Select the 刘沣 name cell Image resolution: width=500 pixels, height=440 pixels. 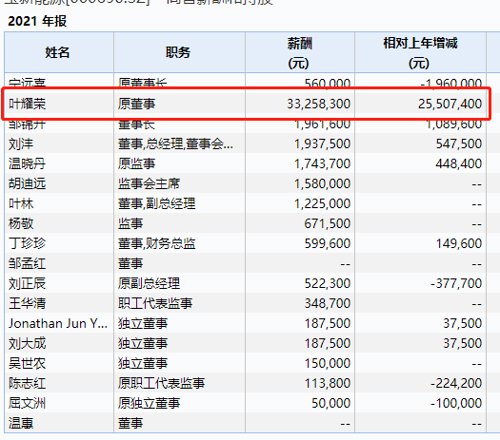click(21, 144)
